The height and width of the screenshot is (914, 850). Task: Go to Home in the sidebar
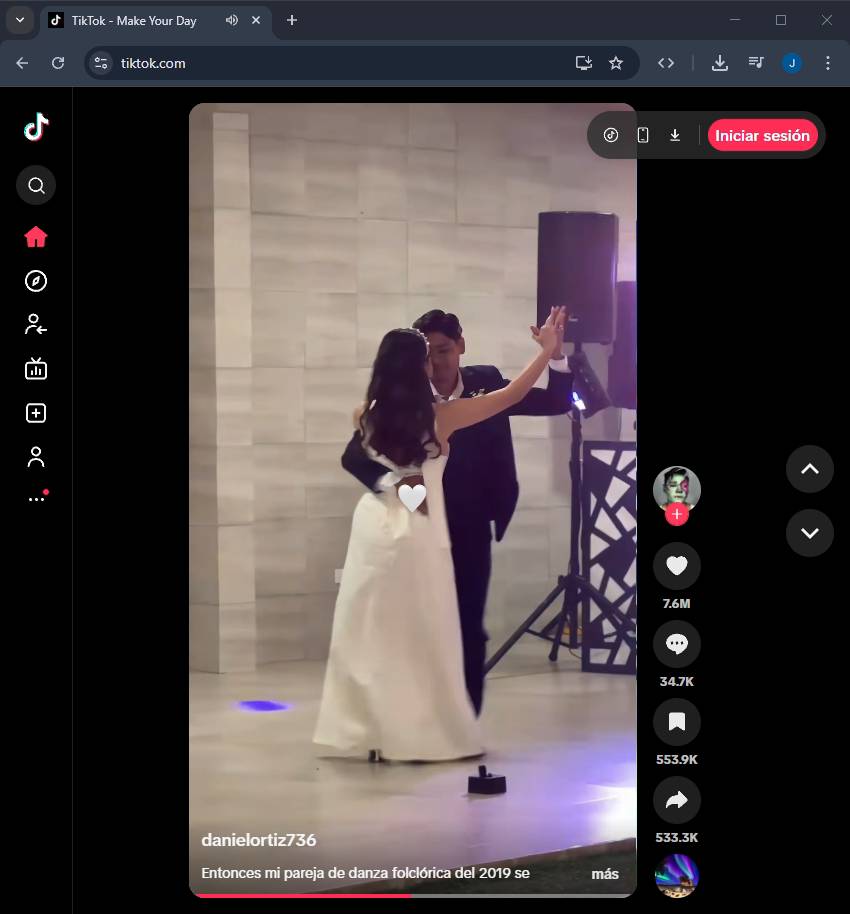(36, 237)
